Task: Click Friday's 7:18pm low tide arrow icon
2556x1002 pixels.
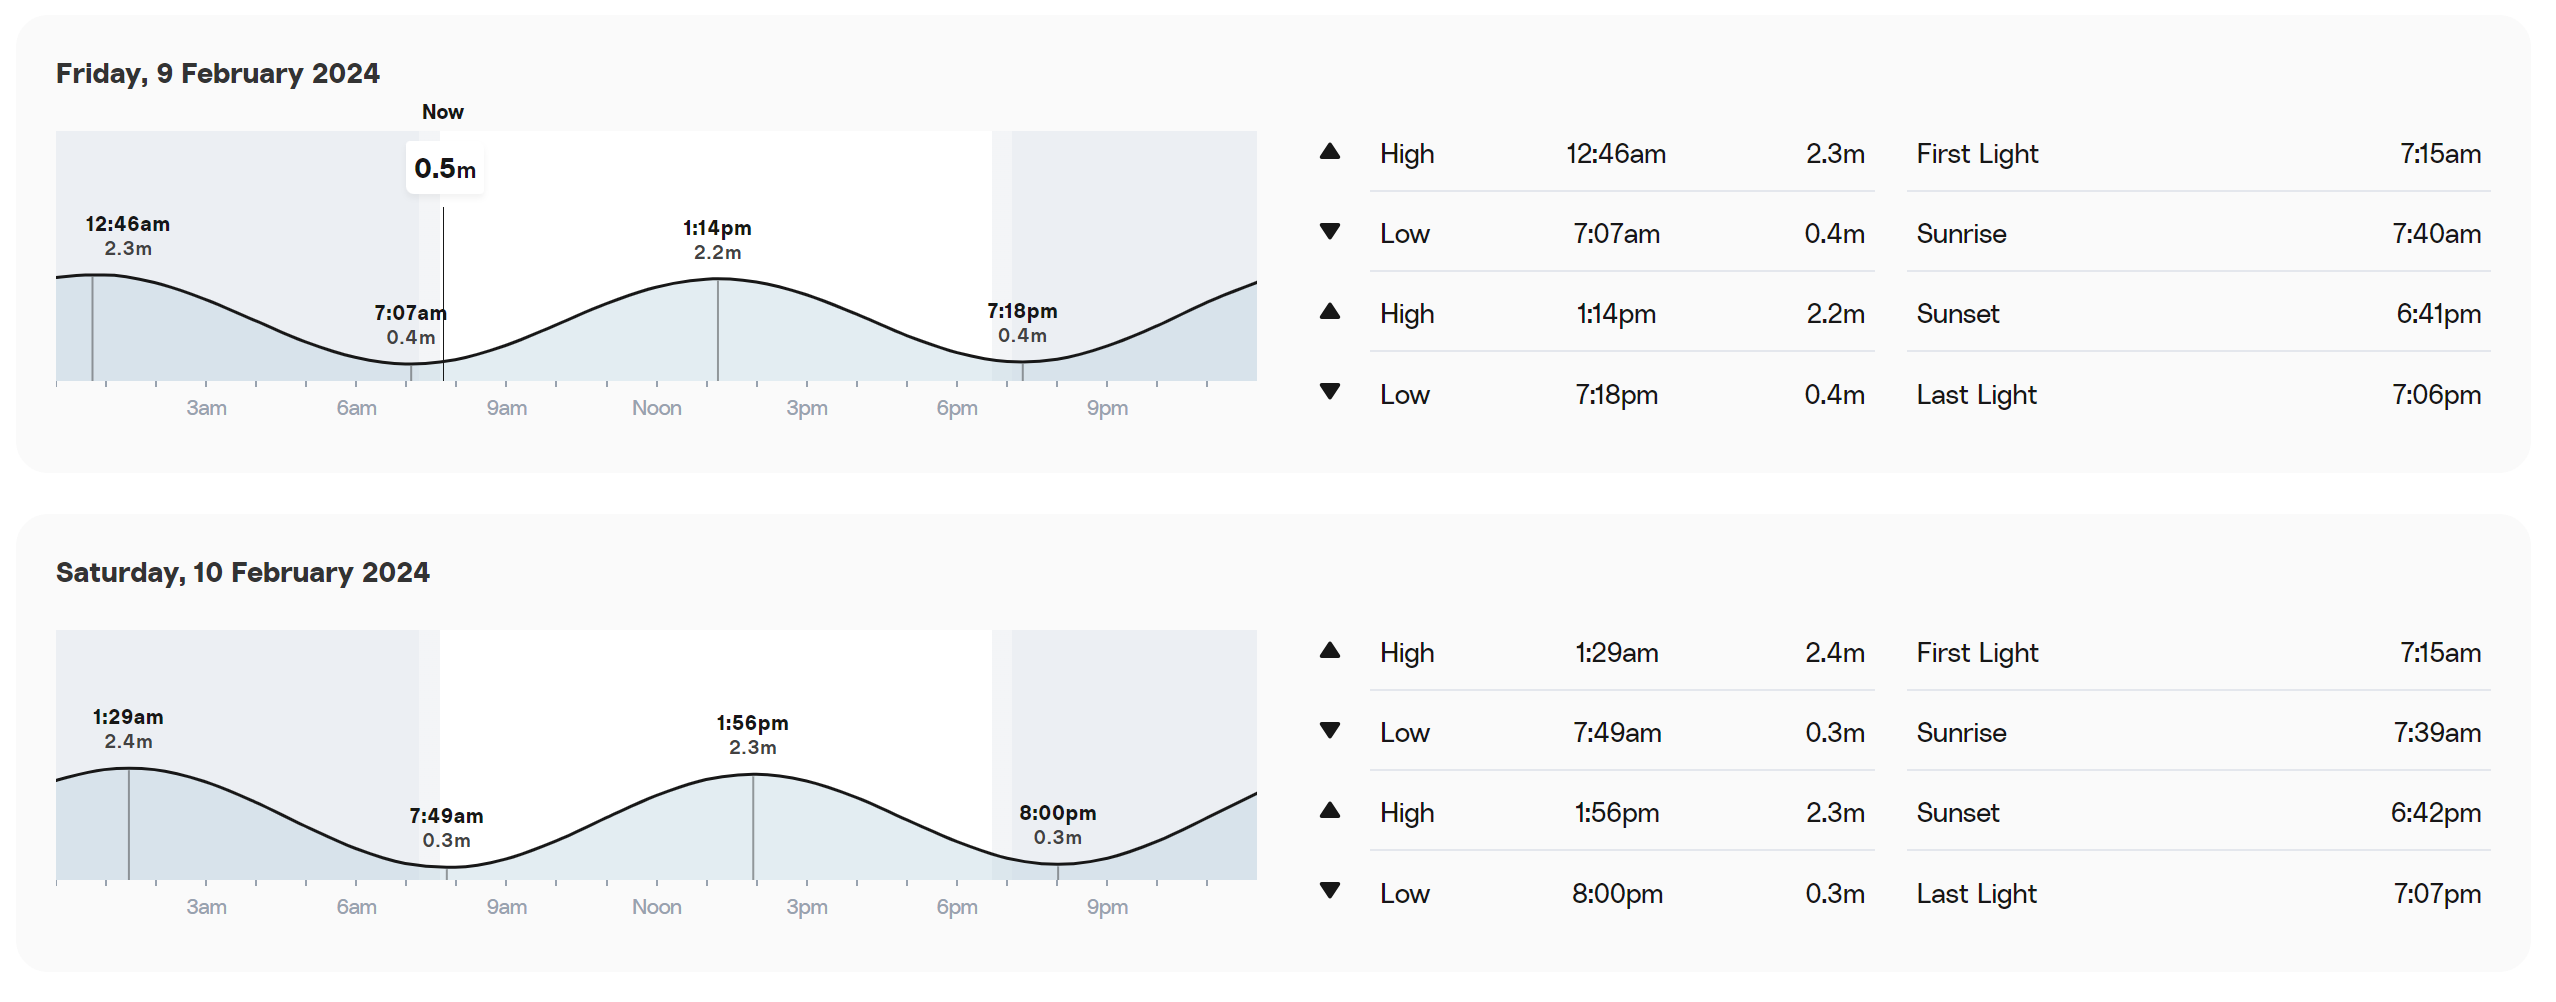Action: coord(1329,392)
